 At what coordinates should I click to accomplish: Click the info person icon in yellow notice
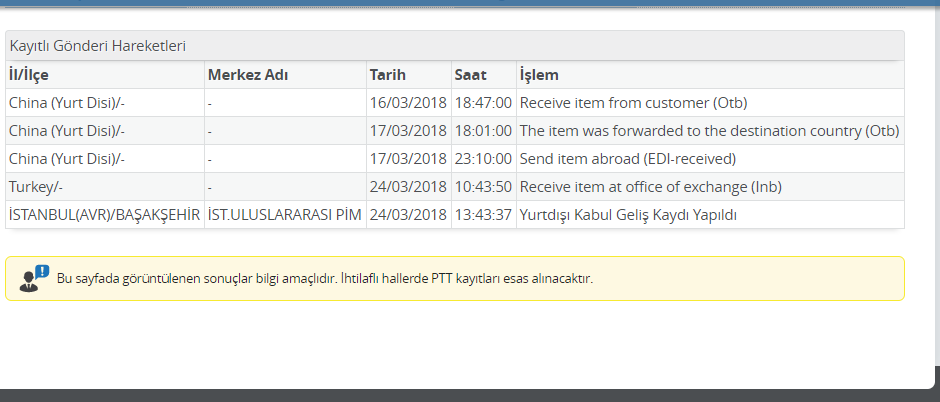[34, 279]
